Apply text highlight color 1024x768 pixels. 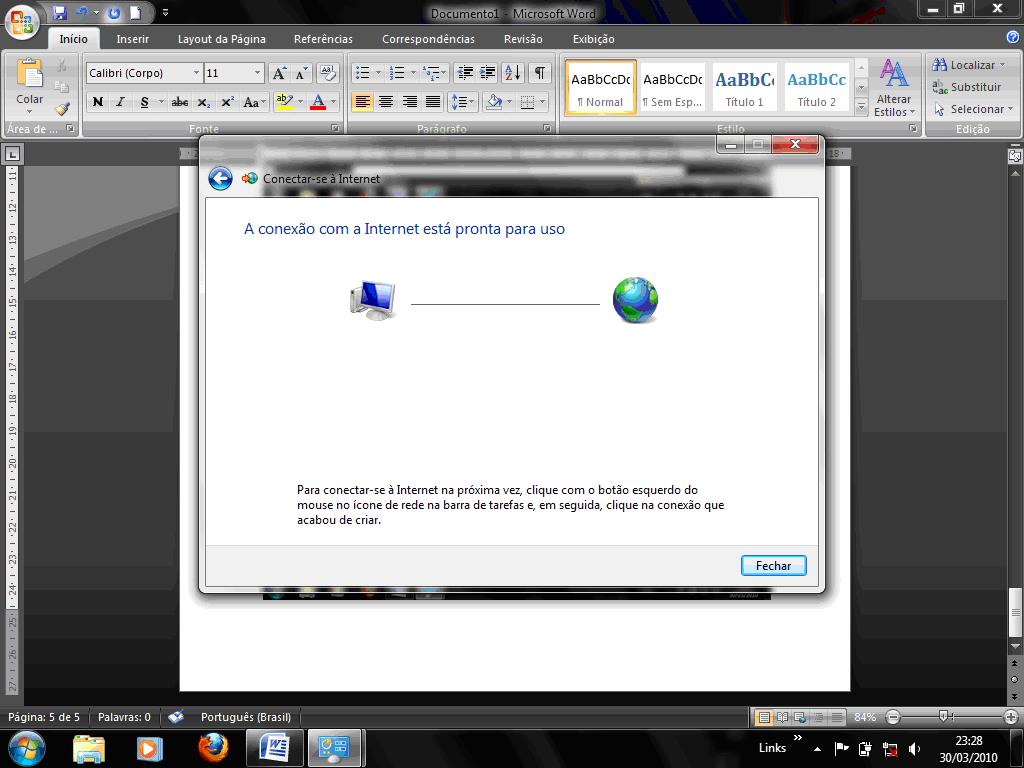pyautogui.click(x=284, y=102)
